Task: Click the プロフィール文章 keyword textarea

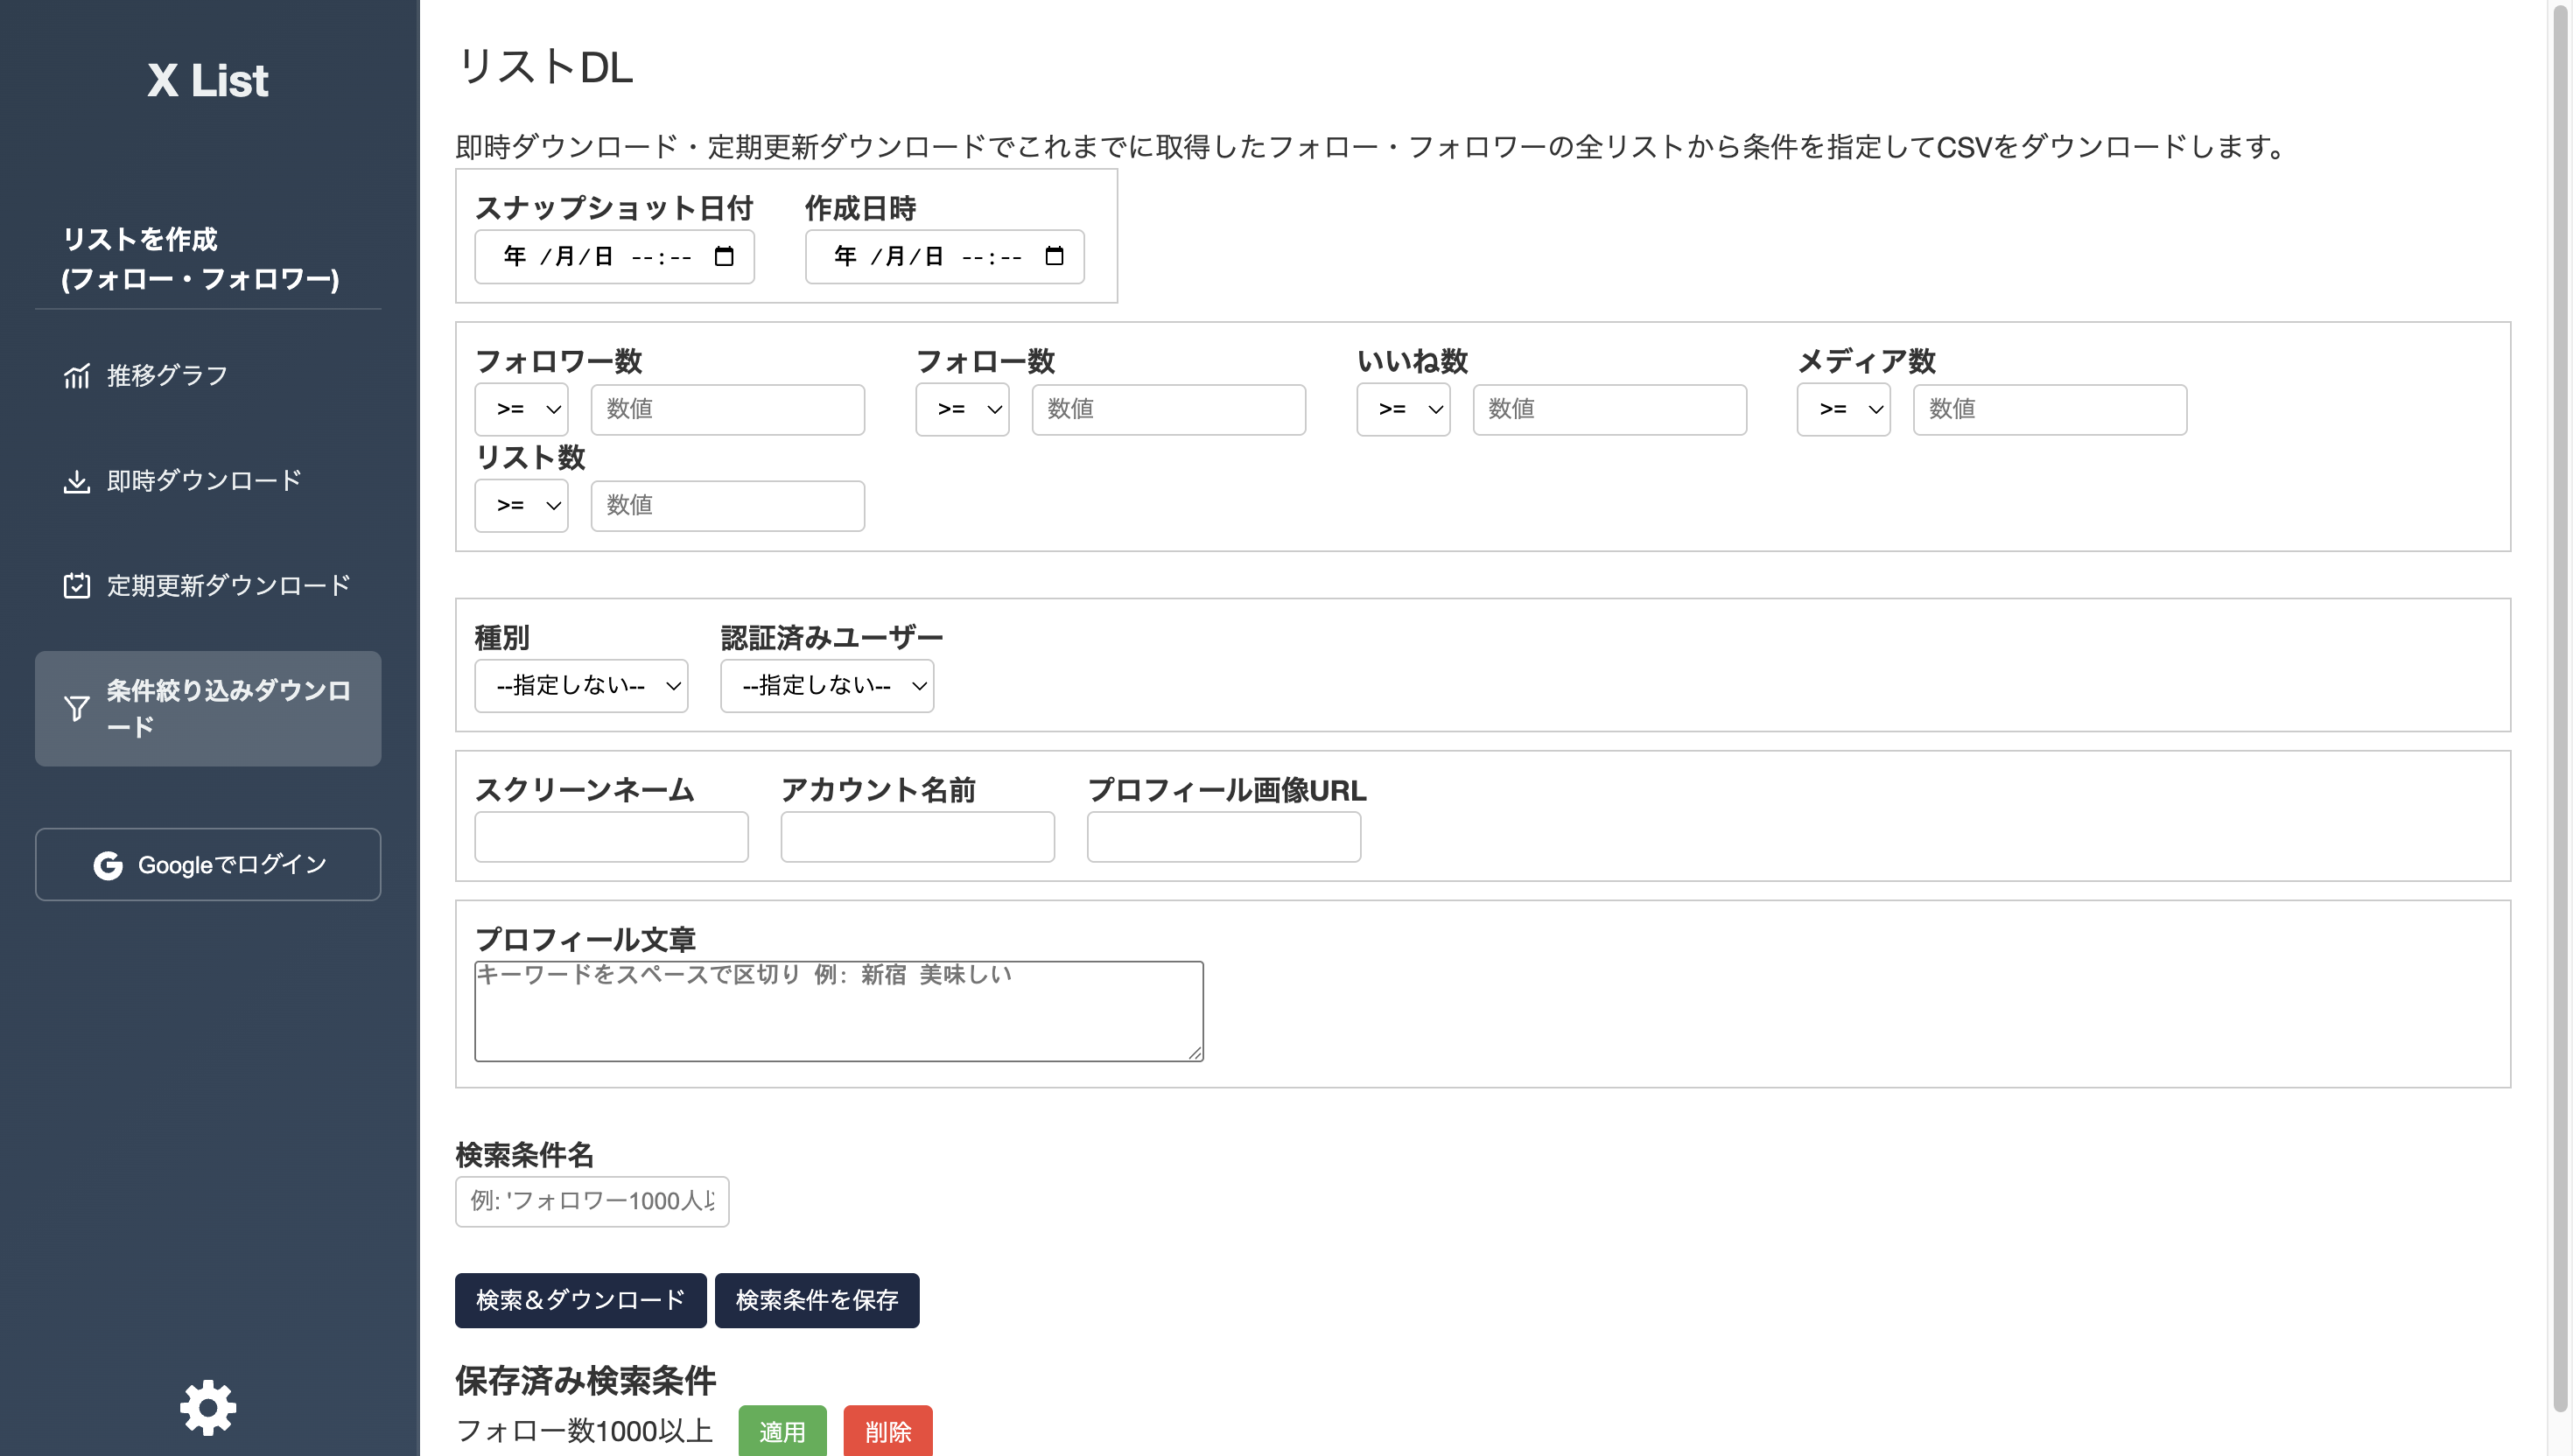Action: click(x=838, y=1011)
